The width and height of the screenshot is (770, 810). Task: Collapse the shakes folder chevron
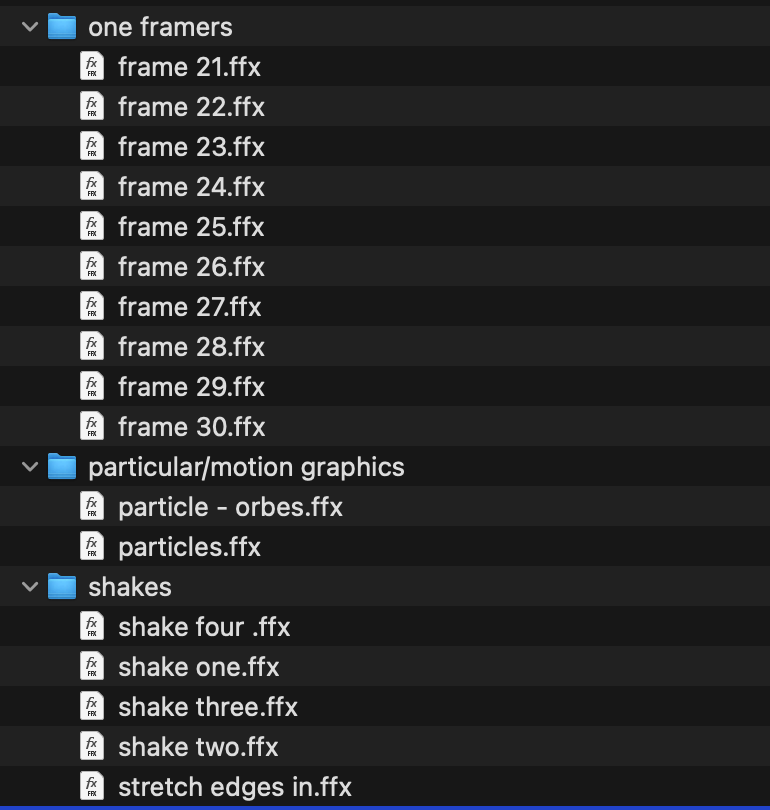[x=28, y=587]
